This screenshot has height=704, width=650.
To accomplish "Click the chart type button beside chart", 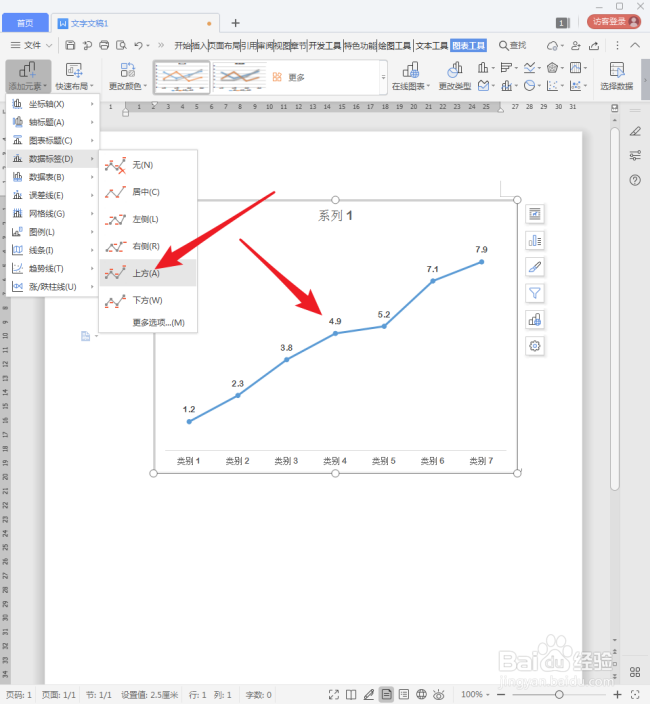I will [x=535, y=320].
